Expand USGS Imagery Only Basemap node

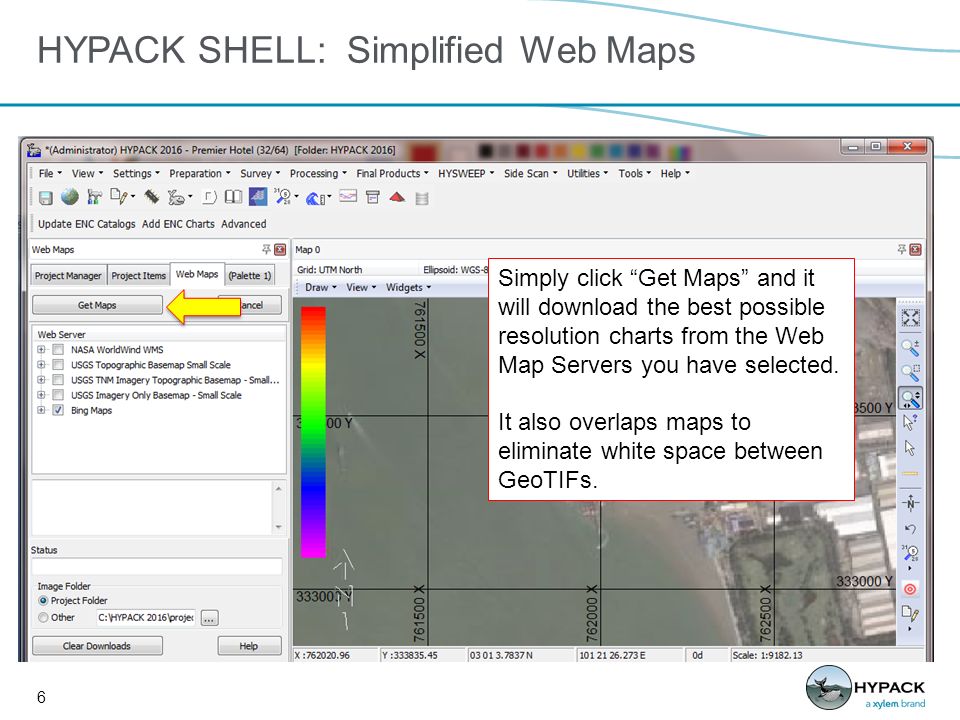point(41,396)
